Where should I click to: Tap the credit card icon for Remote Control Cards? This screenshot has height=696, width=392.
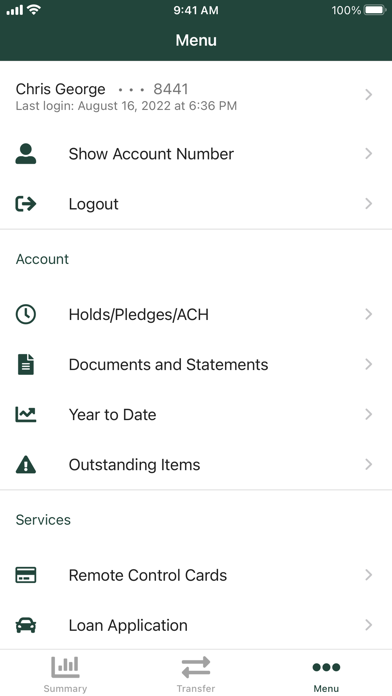pyautogui.click(x=26, y=575)
